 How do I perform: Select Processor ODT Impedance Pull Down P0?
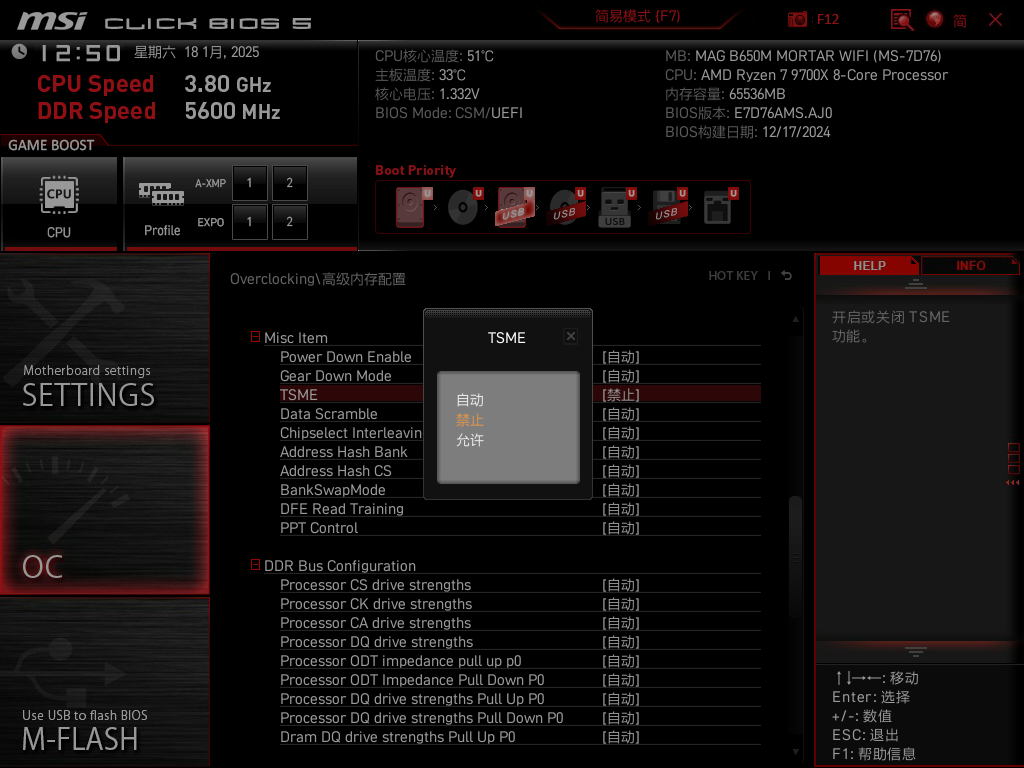[412, 680]
